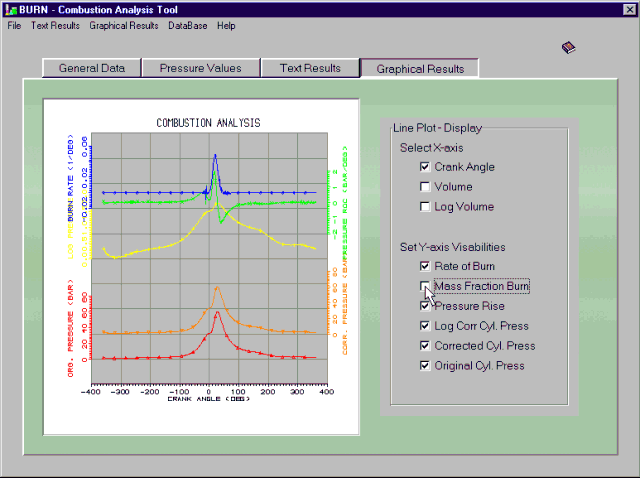The width and height of the screenshot is (640, 478).
Task: Open the Graphical Results menu
Action: pos(124,26)
